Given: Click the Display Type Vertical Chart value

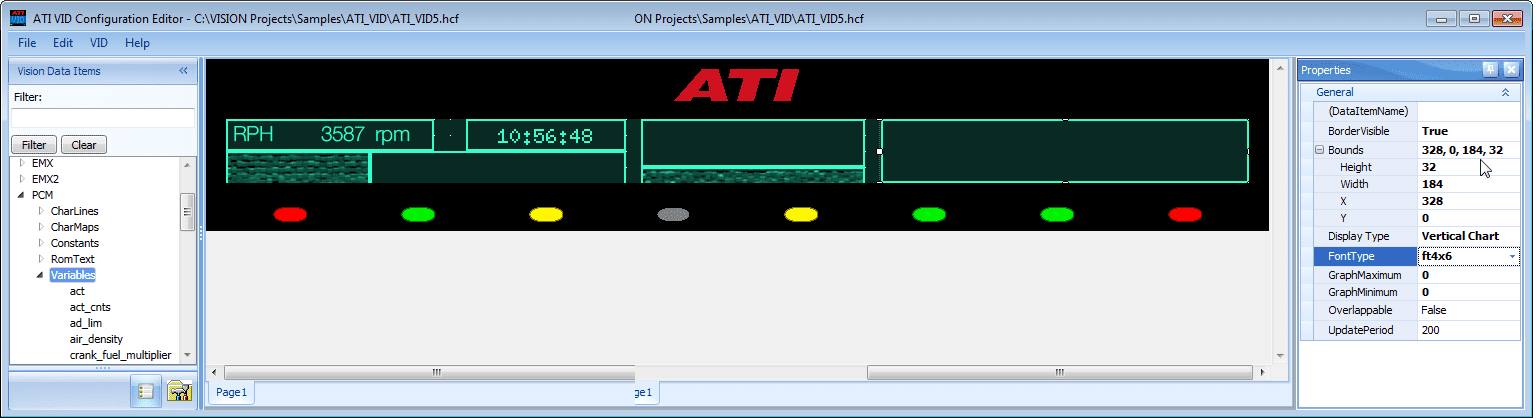Looking at the screenshot, I should (1469, 236).
